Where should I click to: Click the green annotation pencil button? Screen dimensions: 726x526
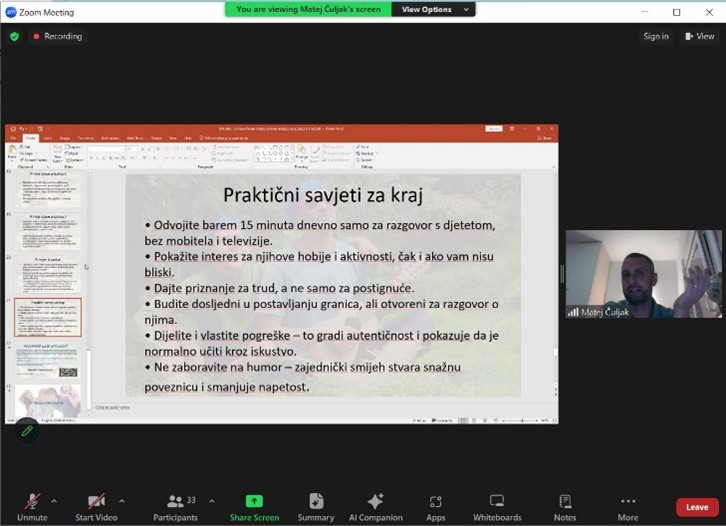pos(27,431)
